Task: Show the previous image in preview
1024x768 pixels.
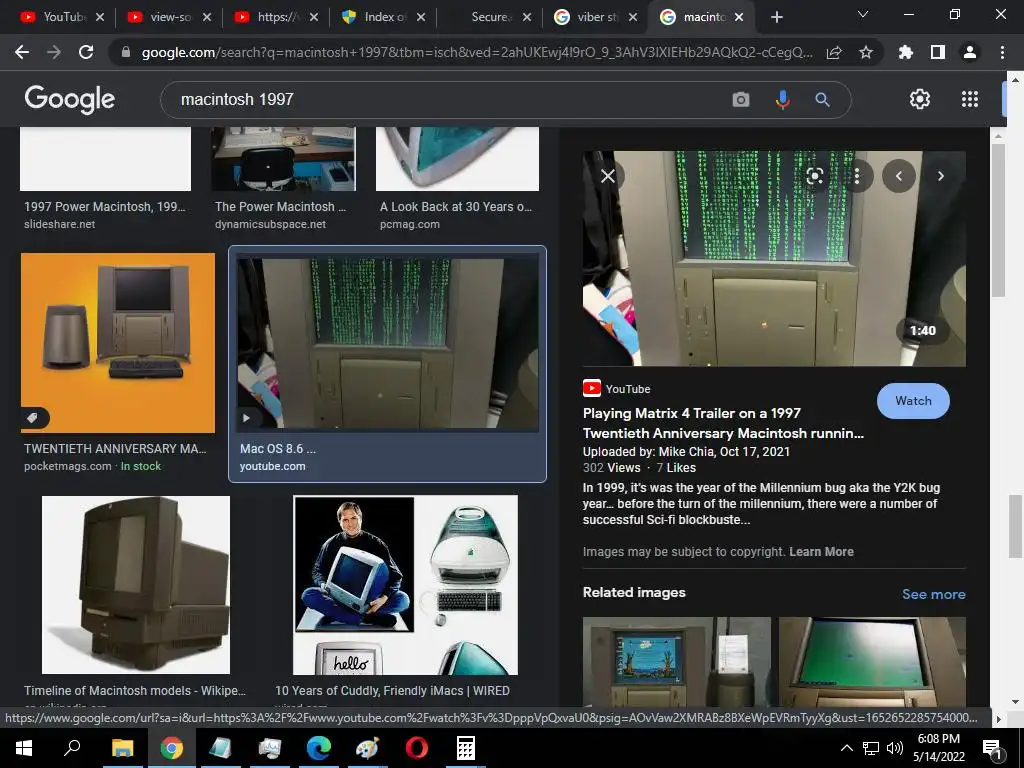Action: [x=899, y=176]
